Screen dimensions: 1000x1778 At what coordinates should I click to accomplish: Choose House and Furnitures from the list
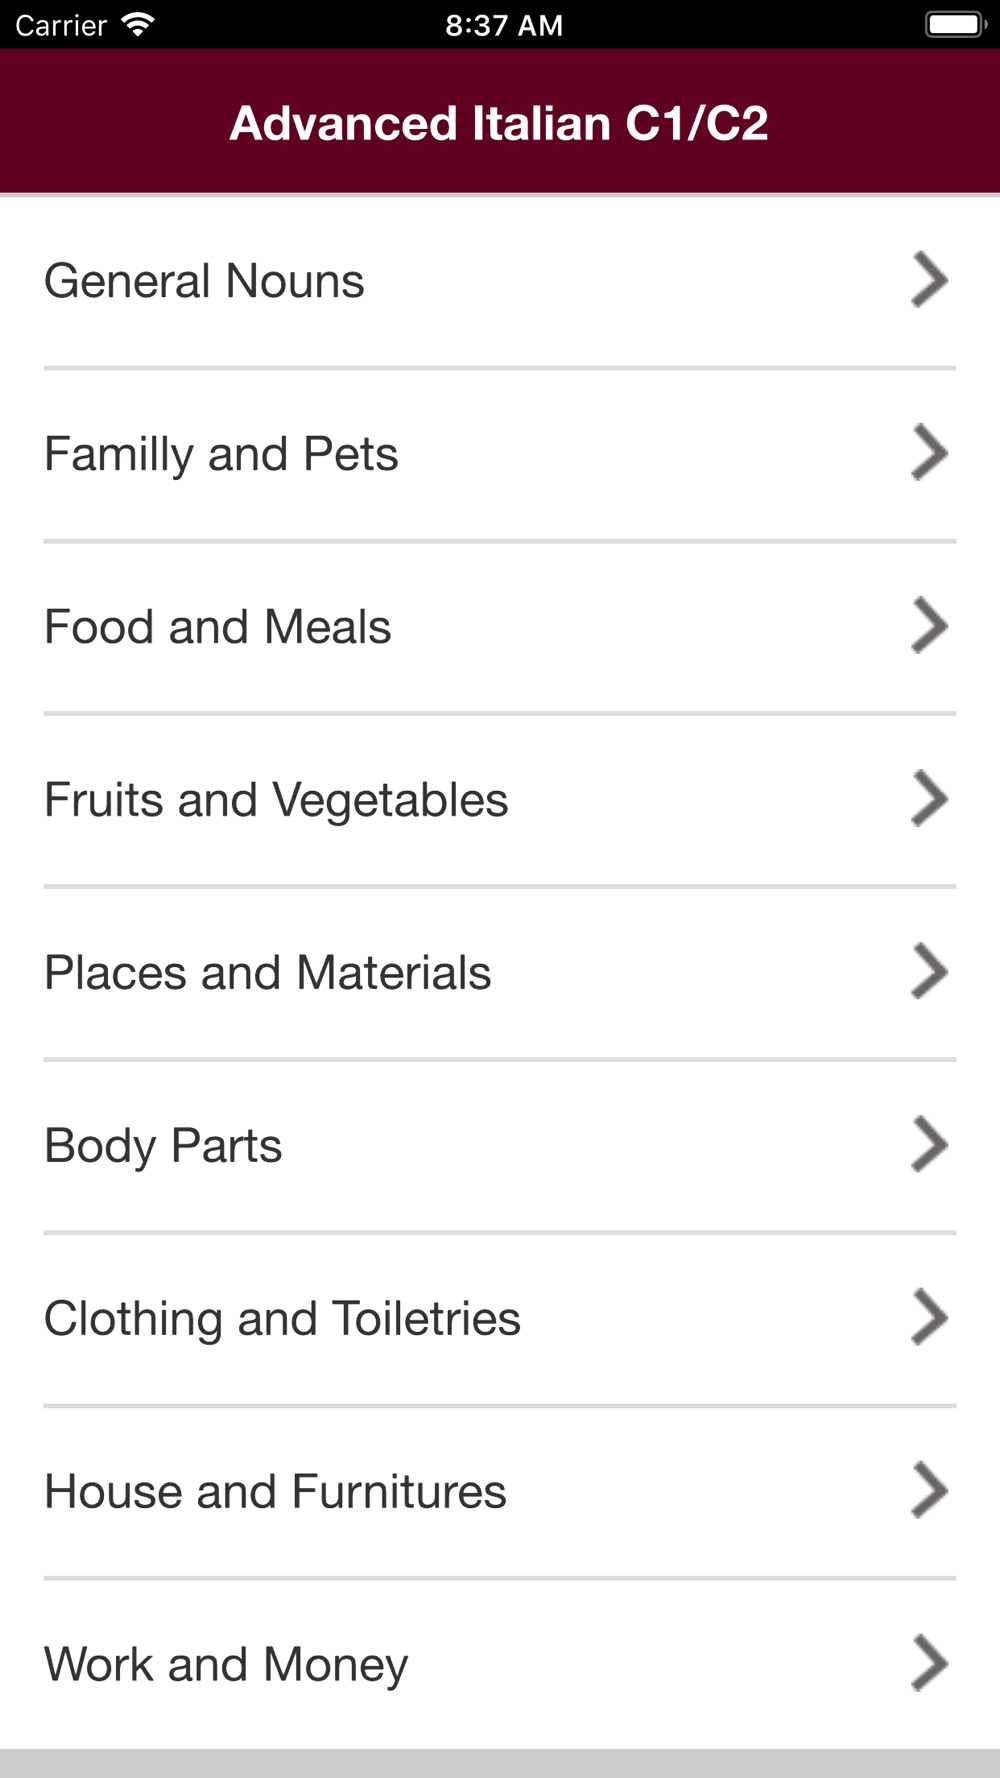pos(500,1493)
